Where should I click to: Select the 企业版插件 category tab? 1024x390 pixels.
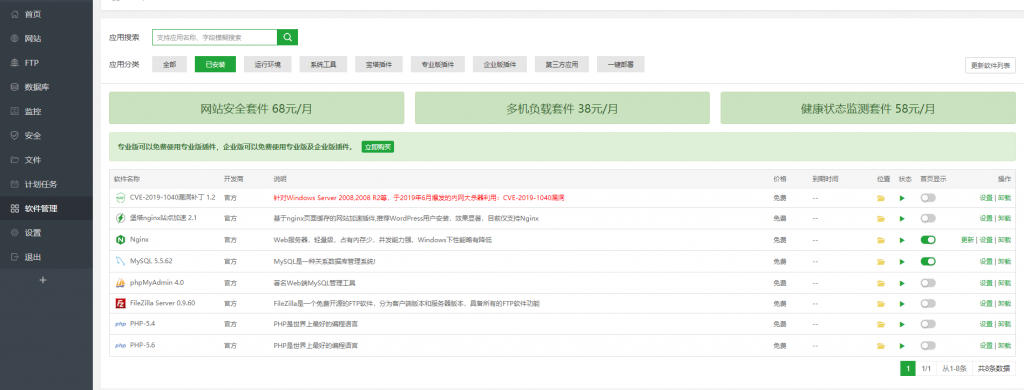tap(500, 65)
